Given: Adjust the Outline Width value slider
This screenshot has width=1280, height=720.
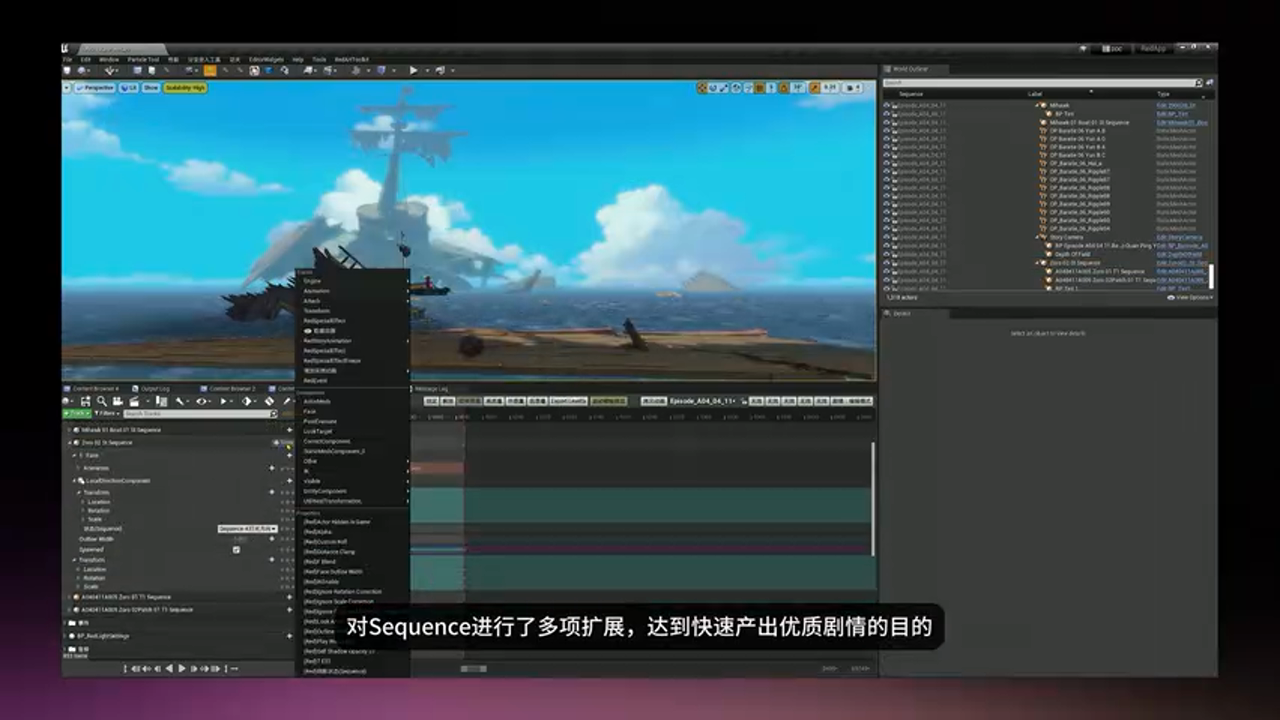Looking at the screenshot, I should click(x=240, y=539).
